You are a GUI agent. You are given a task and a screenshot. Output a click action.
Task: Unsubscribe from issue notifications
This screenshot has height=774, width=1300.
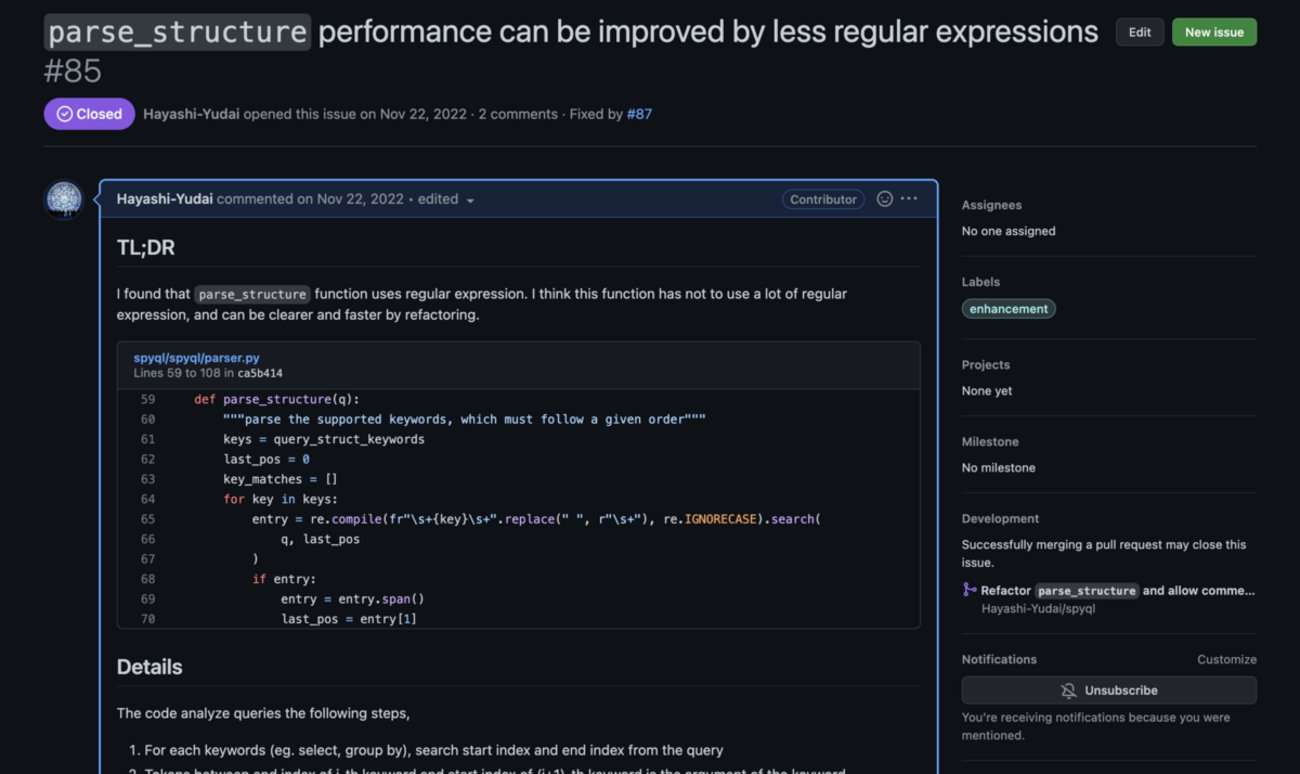[1109, 690]
